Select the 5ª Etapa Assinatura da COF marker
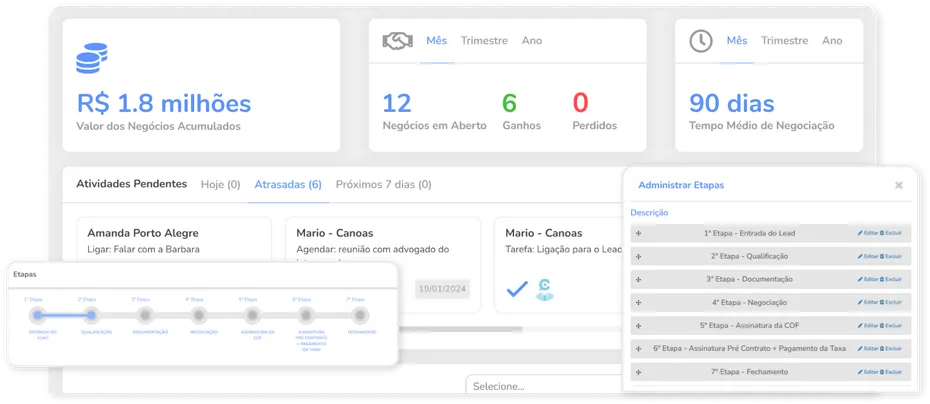The image size is (930, 404). tap(252, 315)
